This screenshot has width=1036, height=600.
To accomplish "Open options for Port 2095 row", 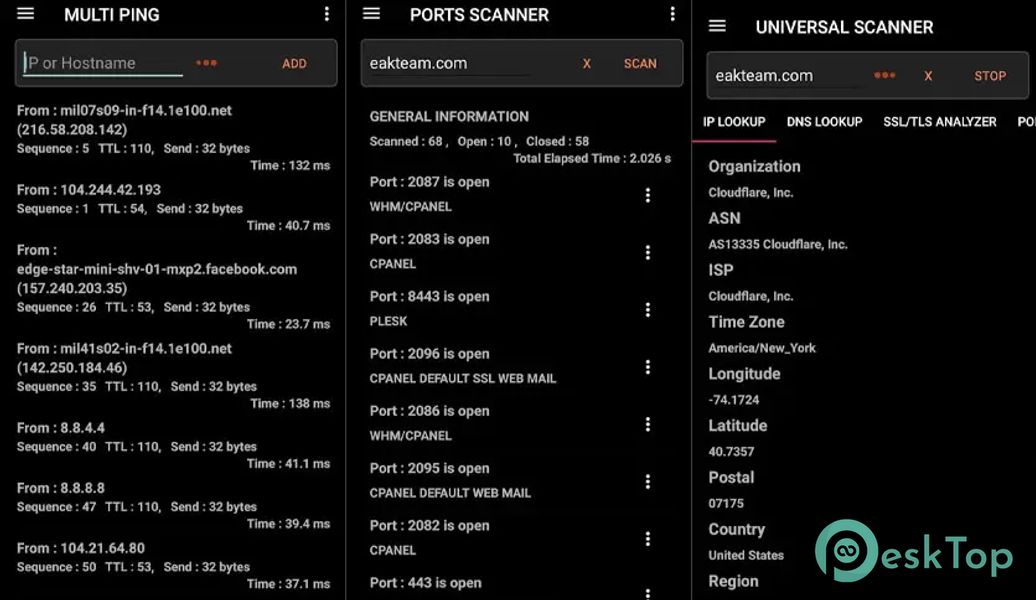I will coord(648,482).
